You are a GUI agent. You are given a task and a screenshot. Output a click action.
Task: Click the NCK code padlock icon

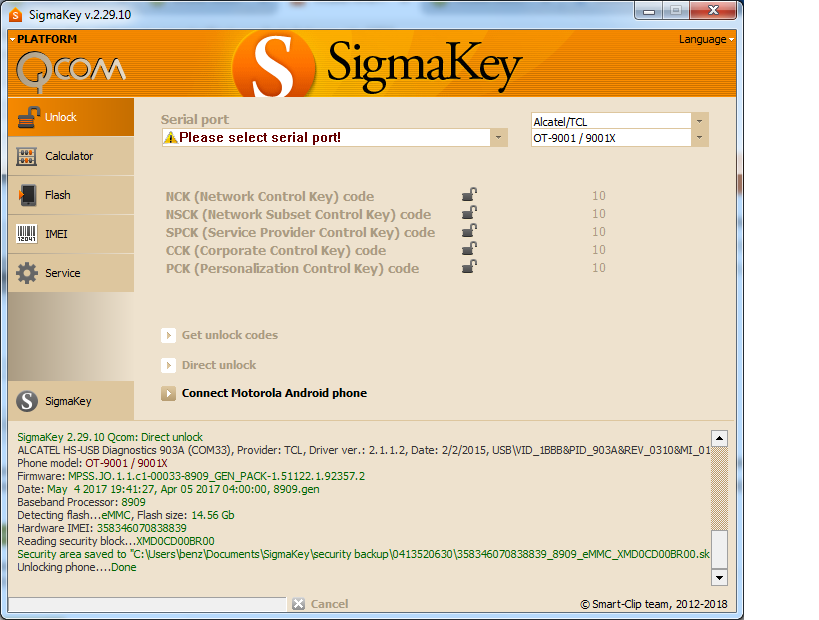point(469,195)
